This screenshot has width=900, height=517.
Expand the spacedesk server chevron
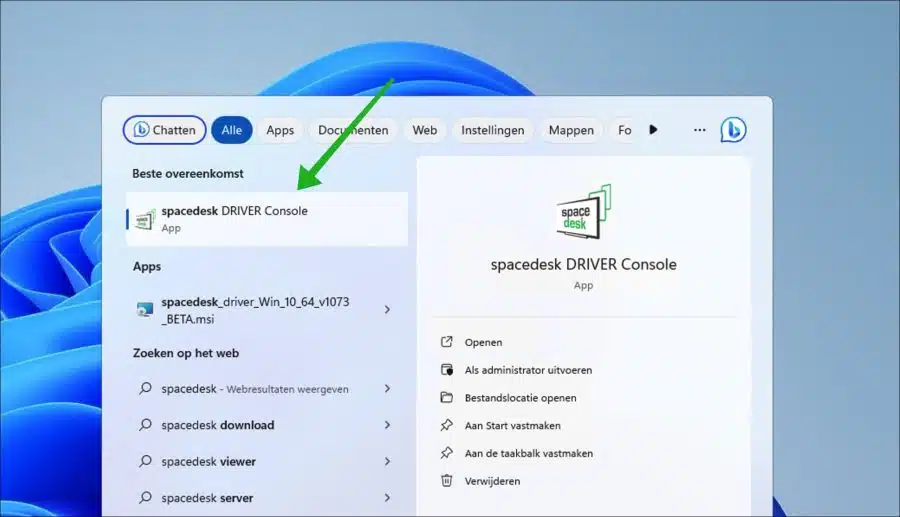click(387, 498)
